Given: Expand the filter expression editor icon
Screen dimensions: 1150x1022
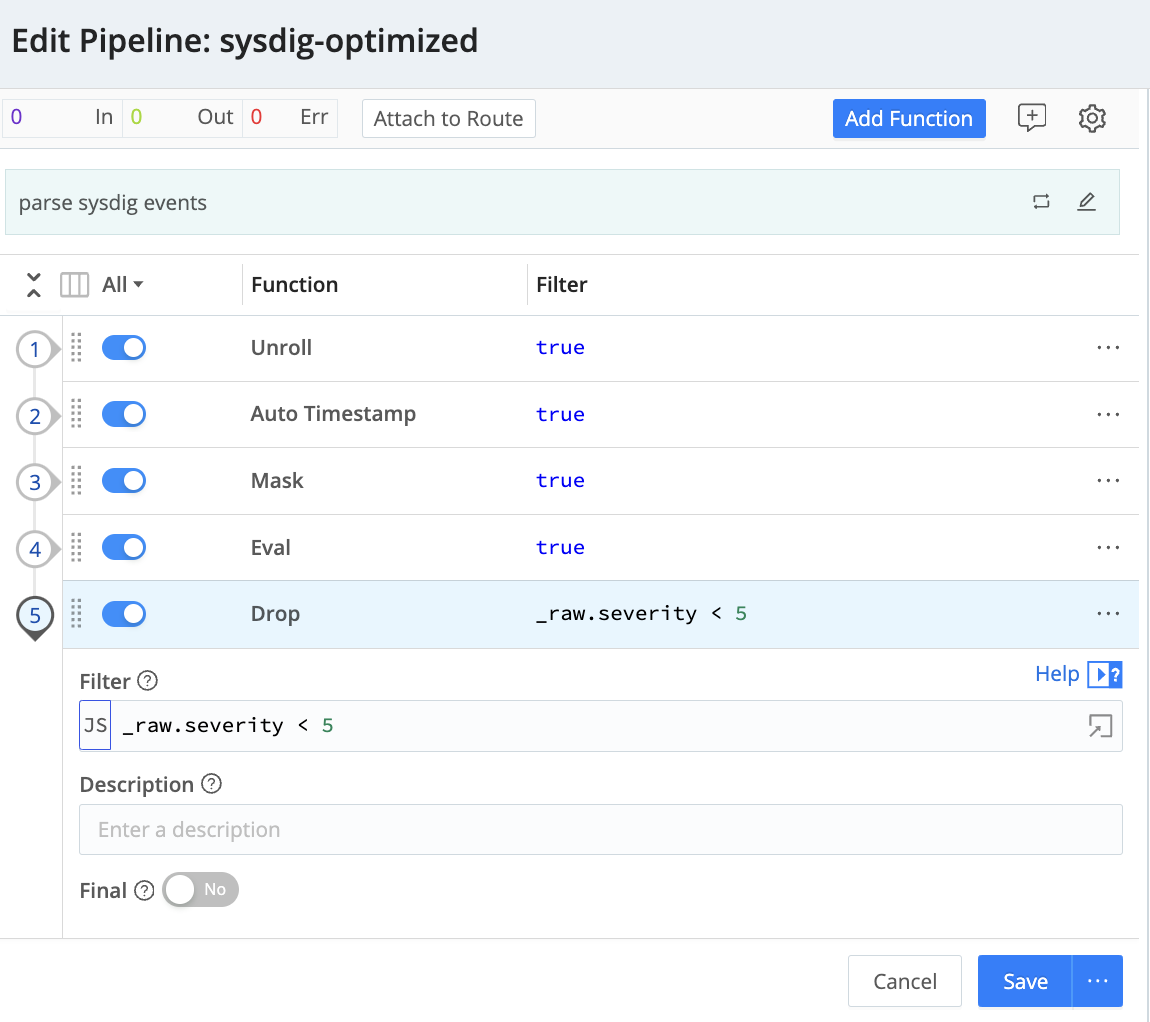Looking at the screenshot, I should 1100,726.
